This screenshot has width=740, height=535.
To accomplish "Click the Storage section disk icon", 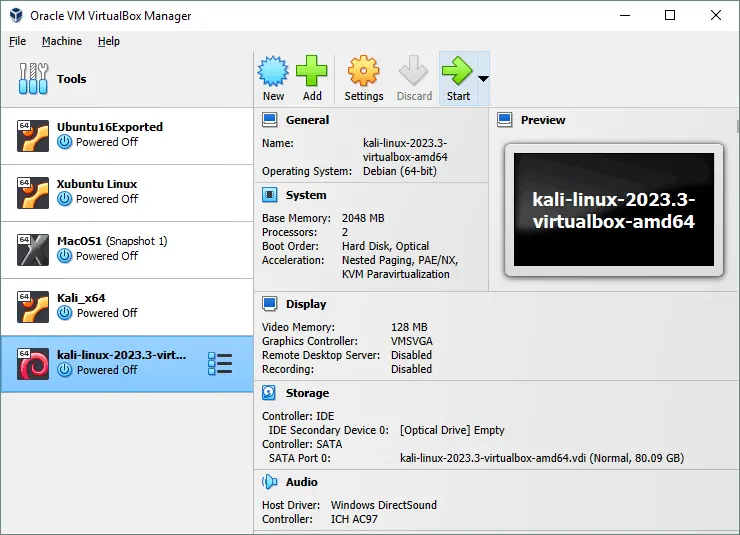I will pos(269,393).
